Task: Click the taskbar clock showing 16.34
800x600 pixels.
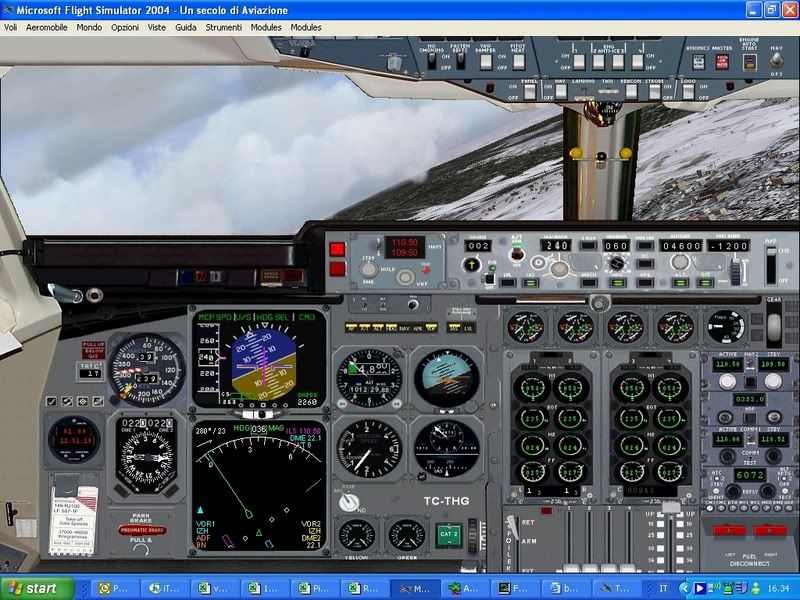Action: point(778,588)
